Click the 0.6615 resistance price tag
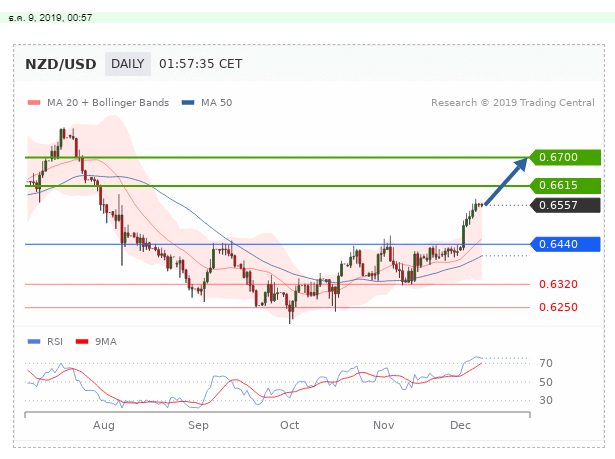Screen dimensions: 615x459 pyautogui.click(x=565, y=185)
